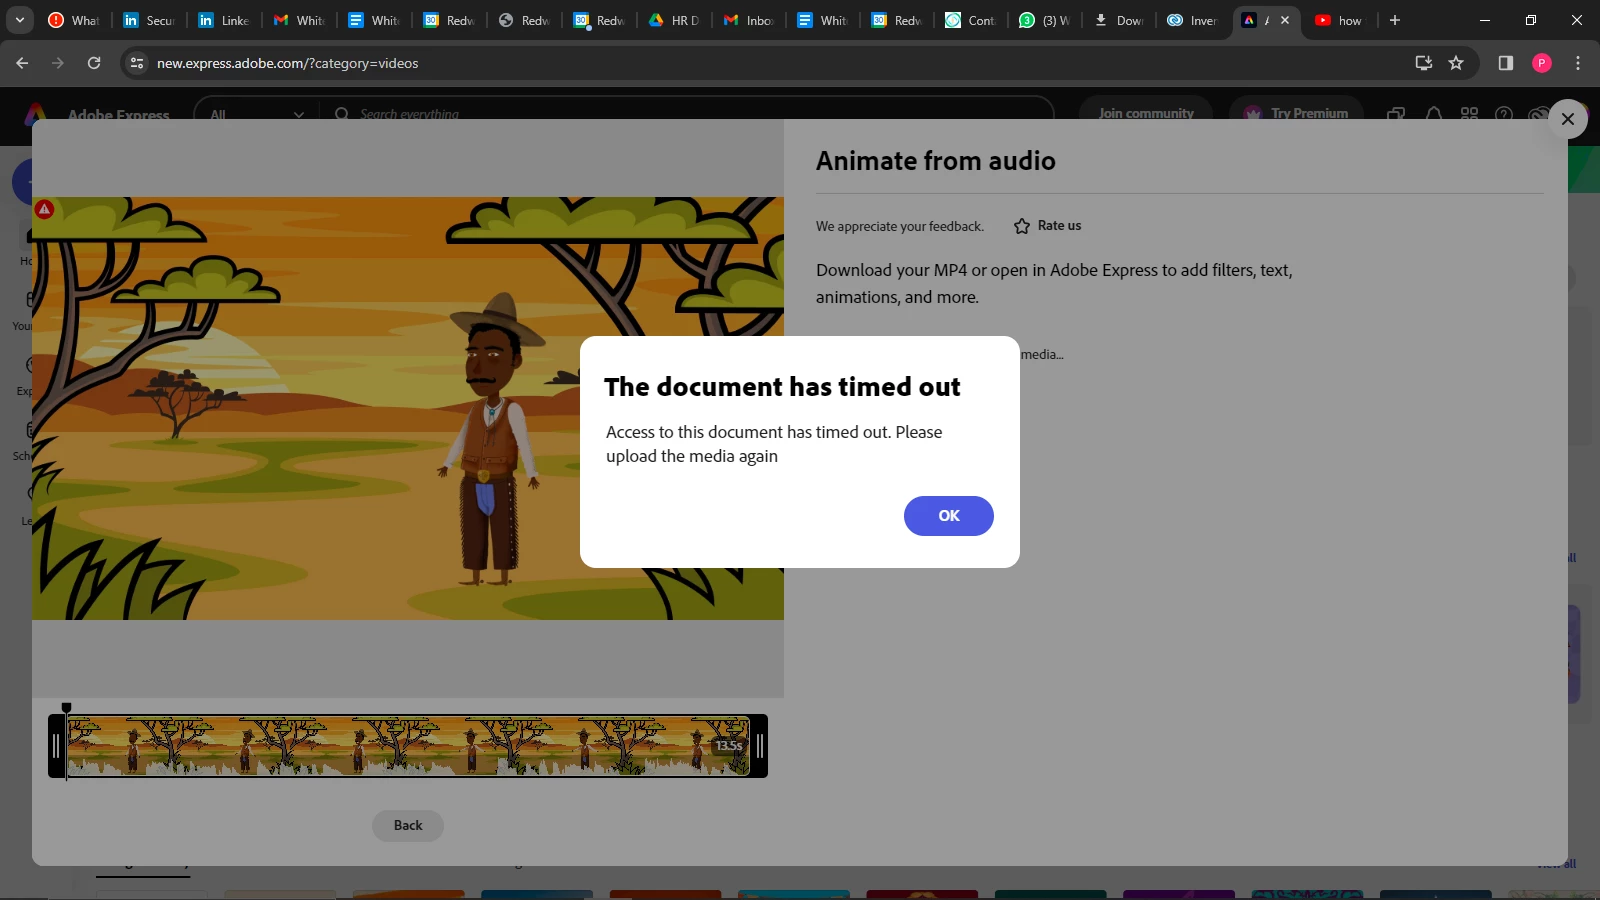Image resolution: width=1600 pixels, height=900 pixels.
Task: Switch to the 'Inver' tab
Action: point(1193,20)
